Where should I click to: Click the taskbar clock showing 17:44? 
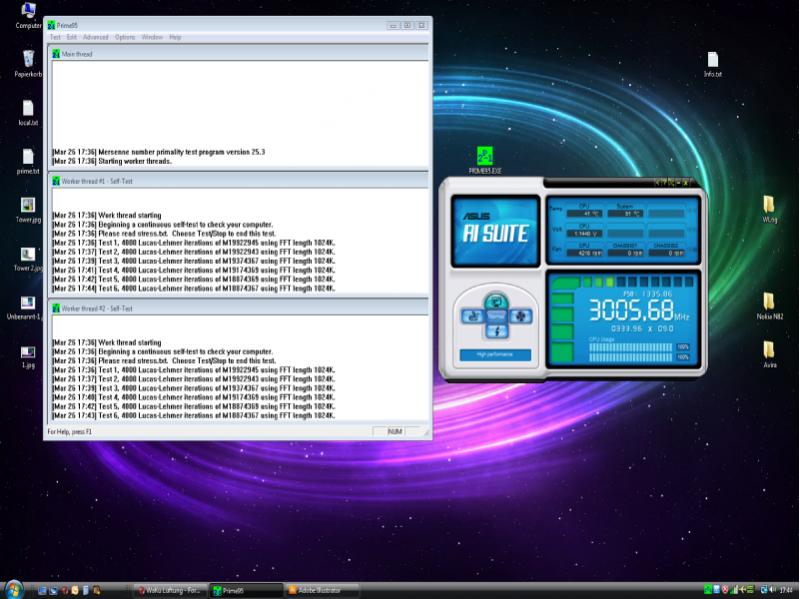point(786,590)
